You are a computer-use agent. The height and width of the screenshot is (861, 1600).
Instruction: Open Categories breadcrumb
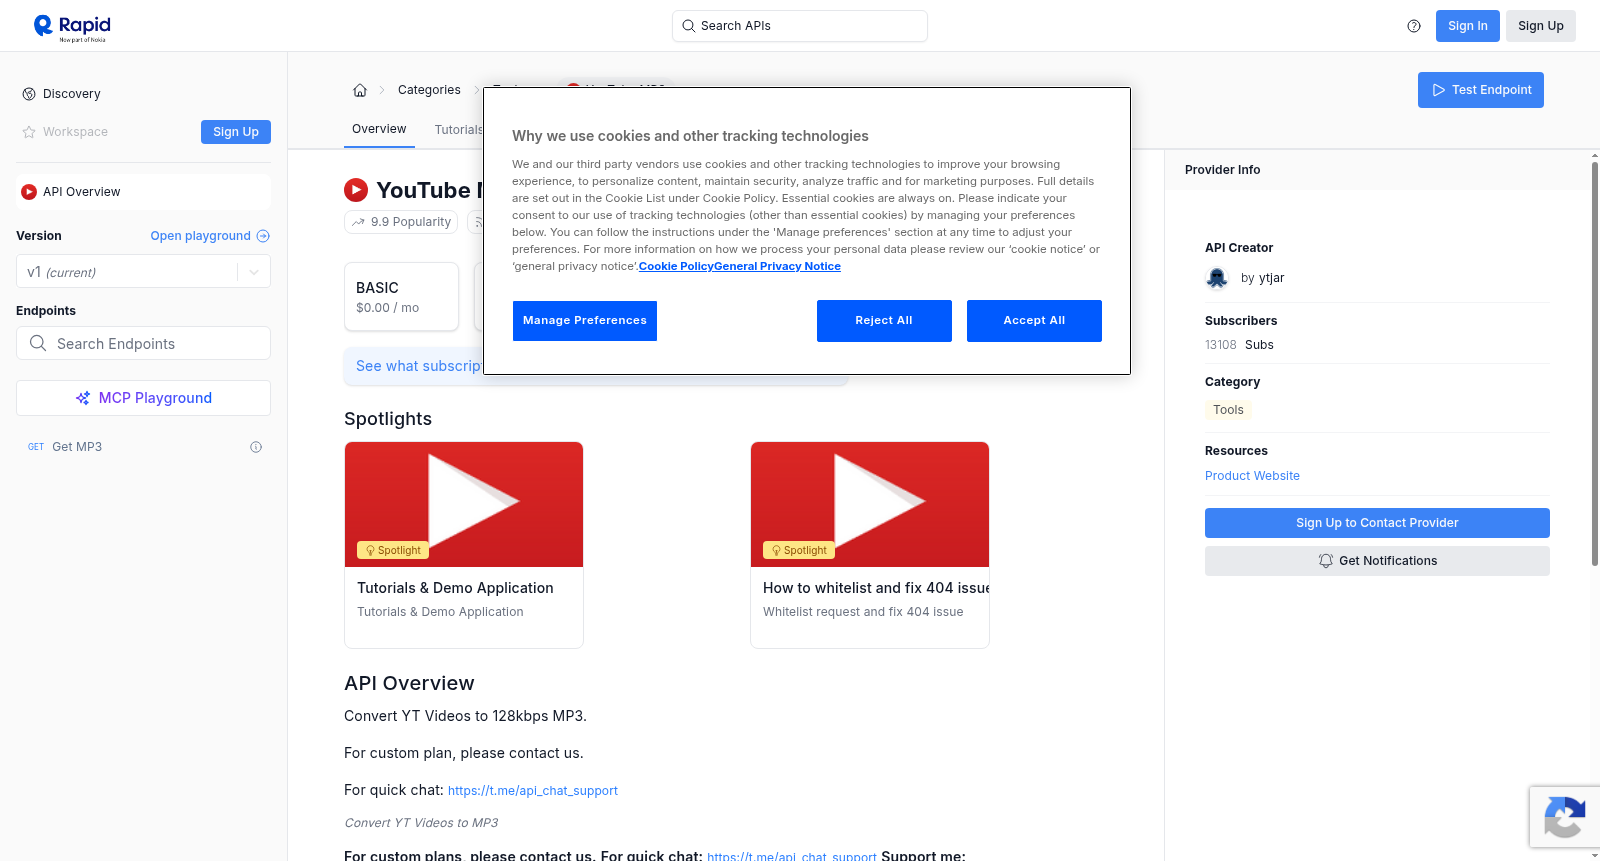coord(429,90)
